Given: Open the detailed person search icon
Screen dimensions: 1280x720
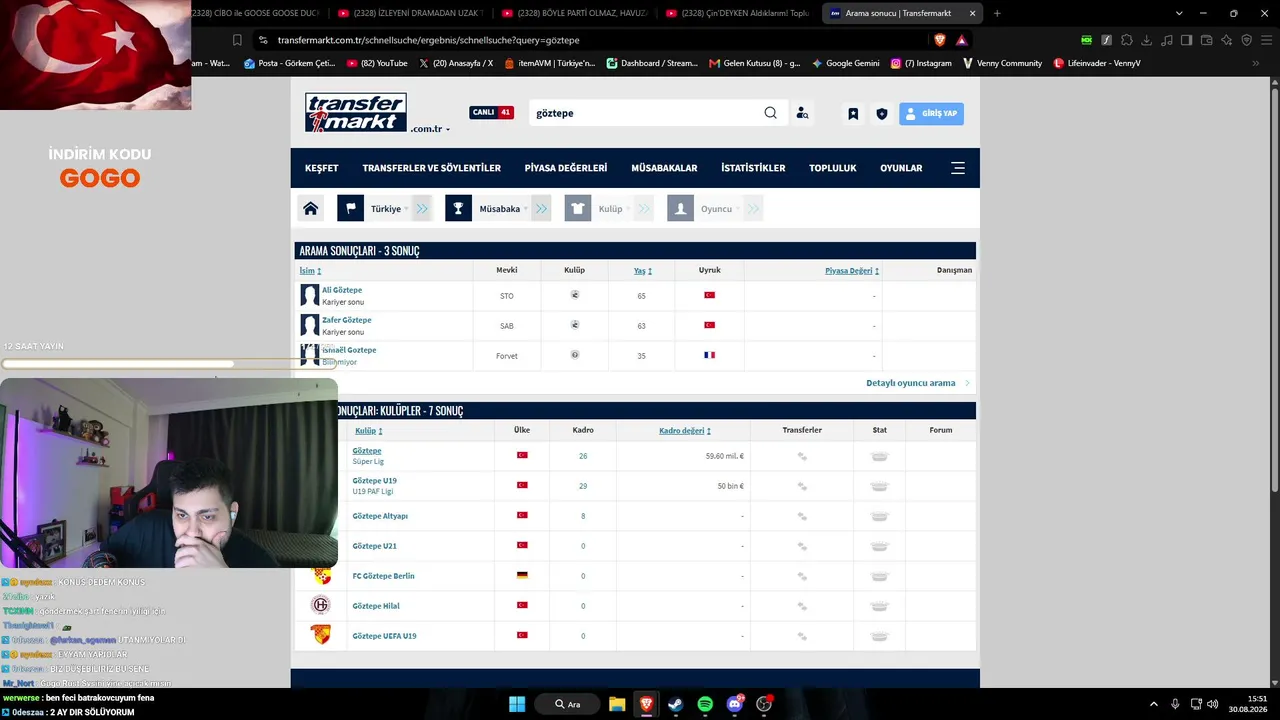Looking at the screenshot, I should (802, 113).
